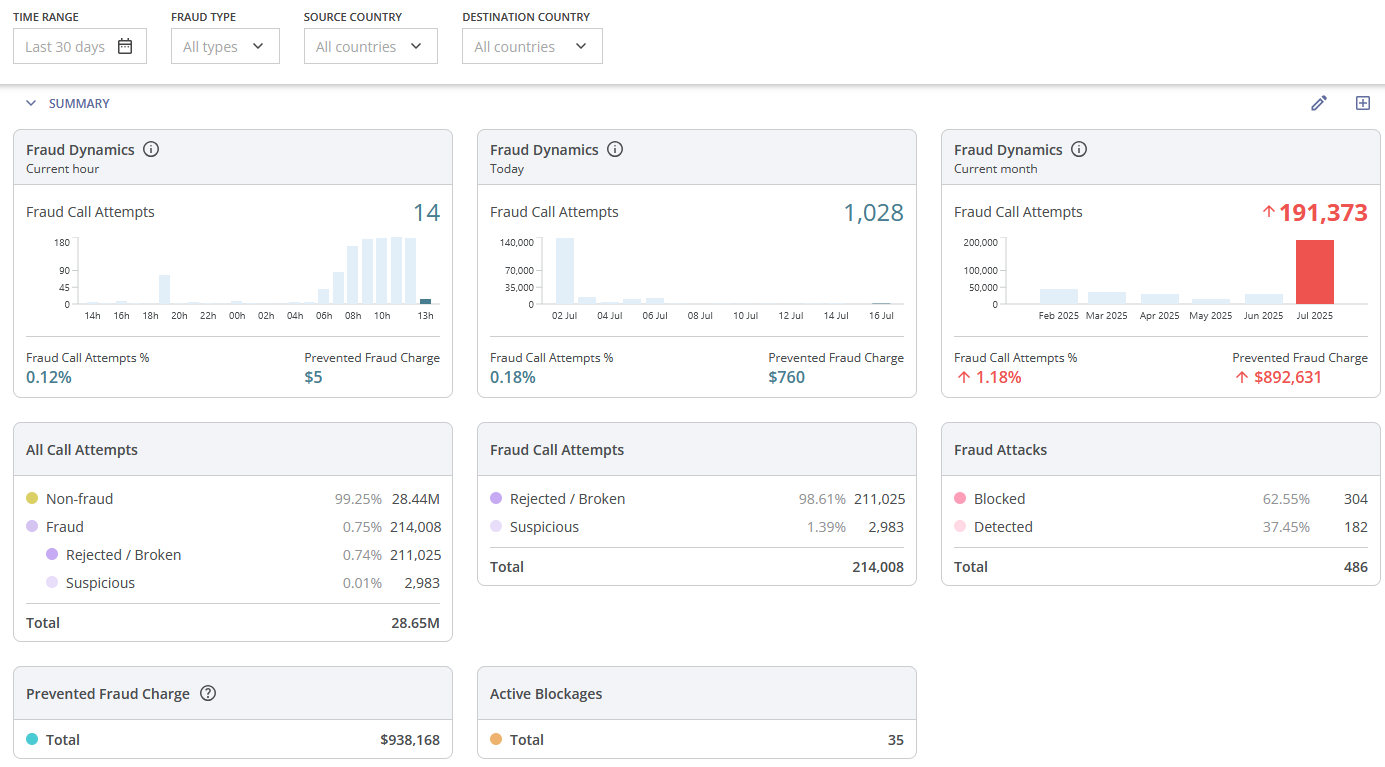Click the edit pencil icon in Summary

(x=1319, y=103)
